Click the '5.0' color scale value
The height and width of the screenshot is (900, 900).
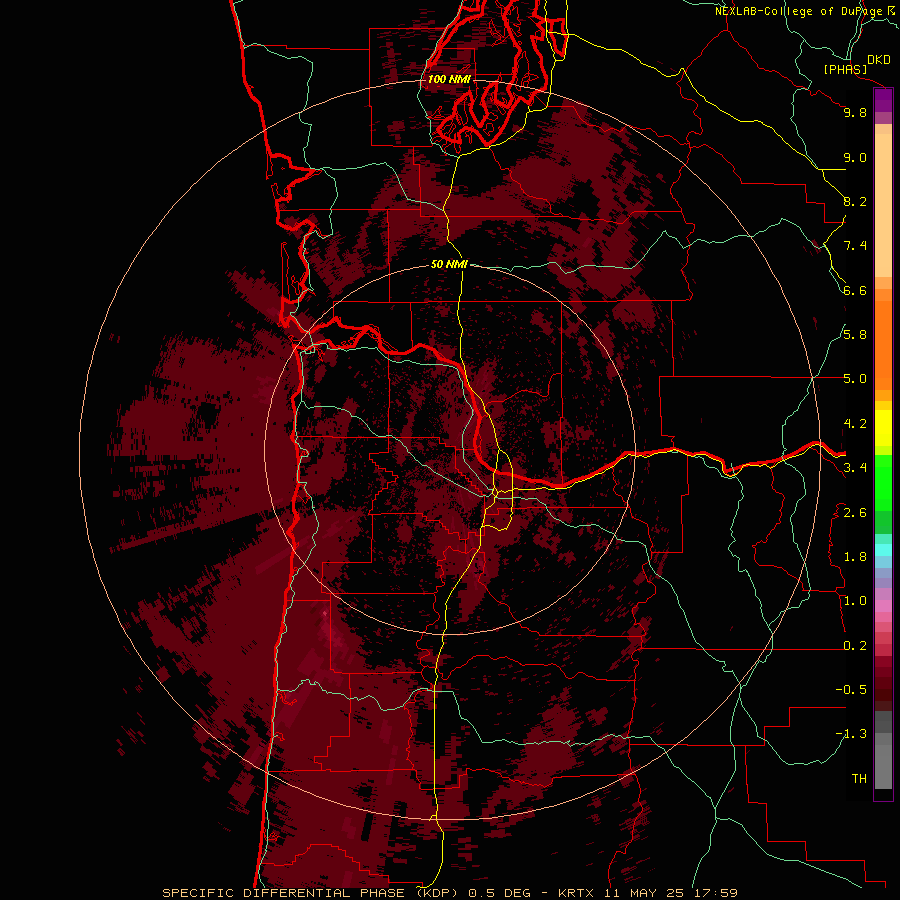pyautogui.click(x=855, y=379)
